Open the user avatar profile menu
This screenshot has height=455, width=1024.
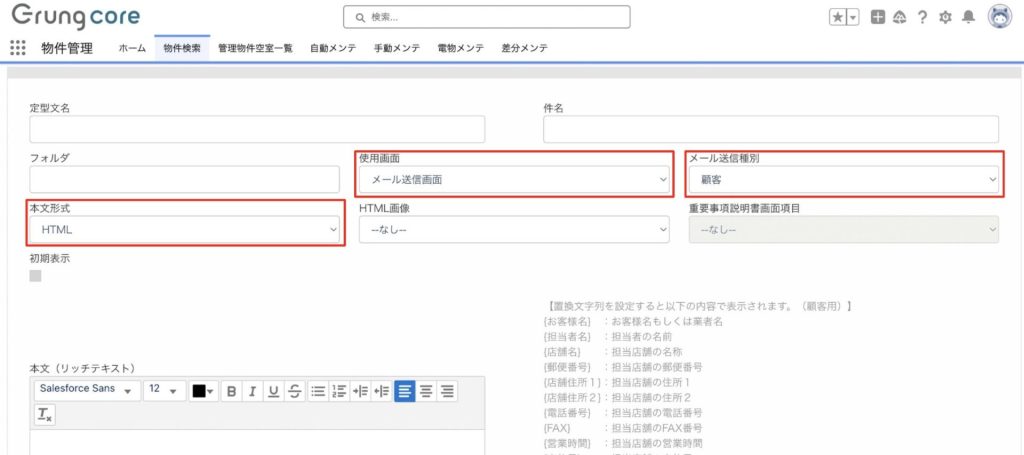pyautogui.click(x=998, y=17)
